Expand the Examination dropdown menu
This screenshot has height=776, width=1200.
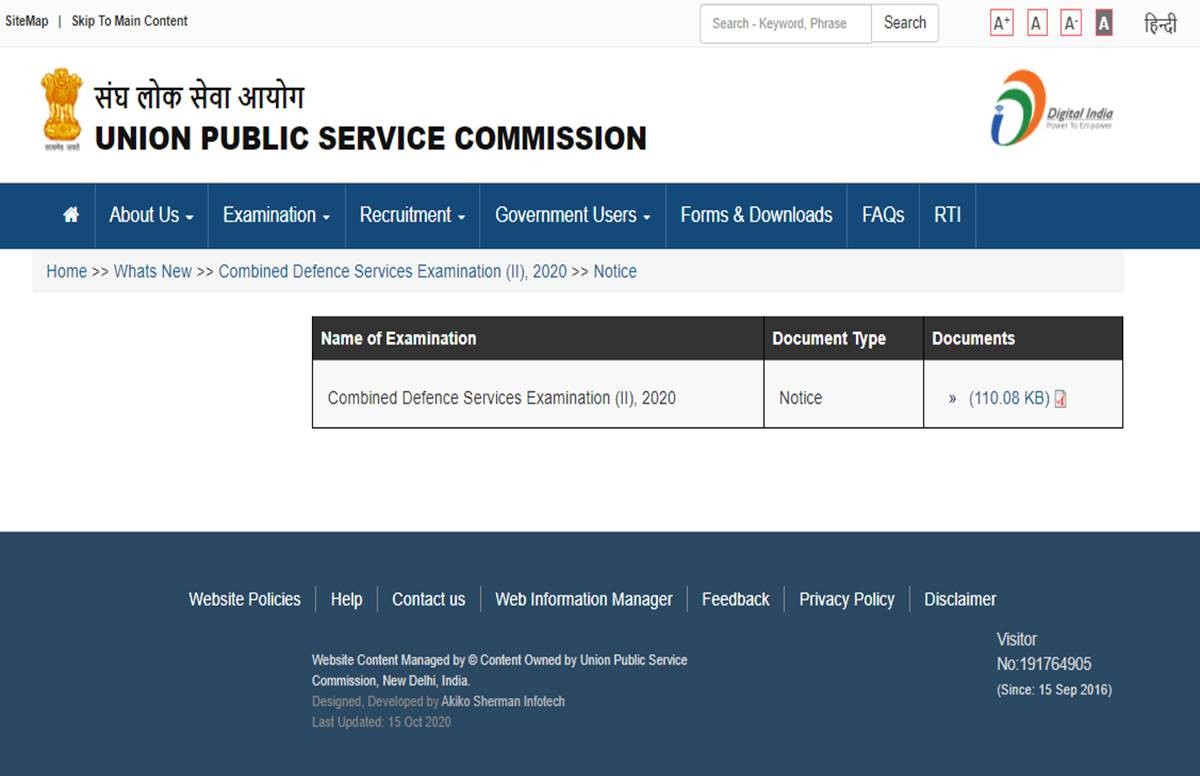point(276,215)
